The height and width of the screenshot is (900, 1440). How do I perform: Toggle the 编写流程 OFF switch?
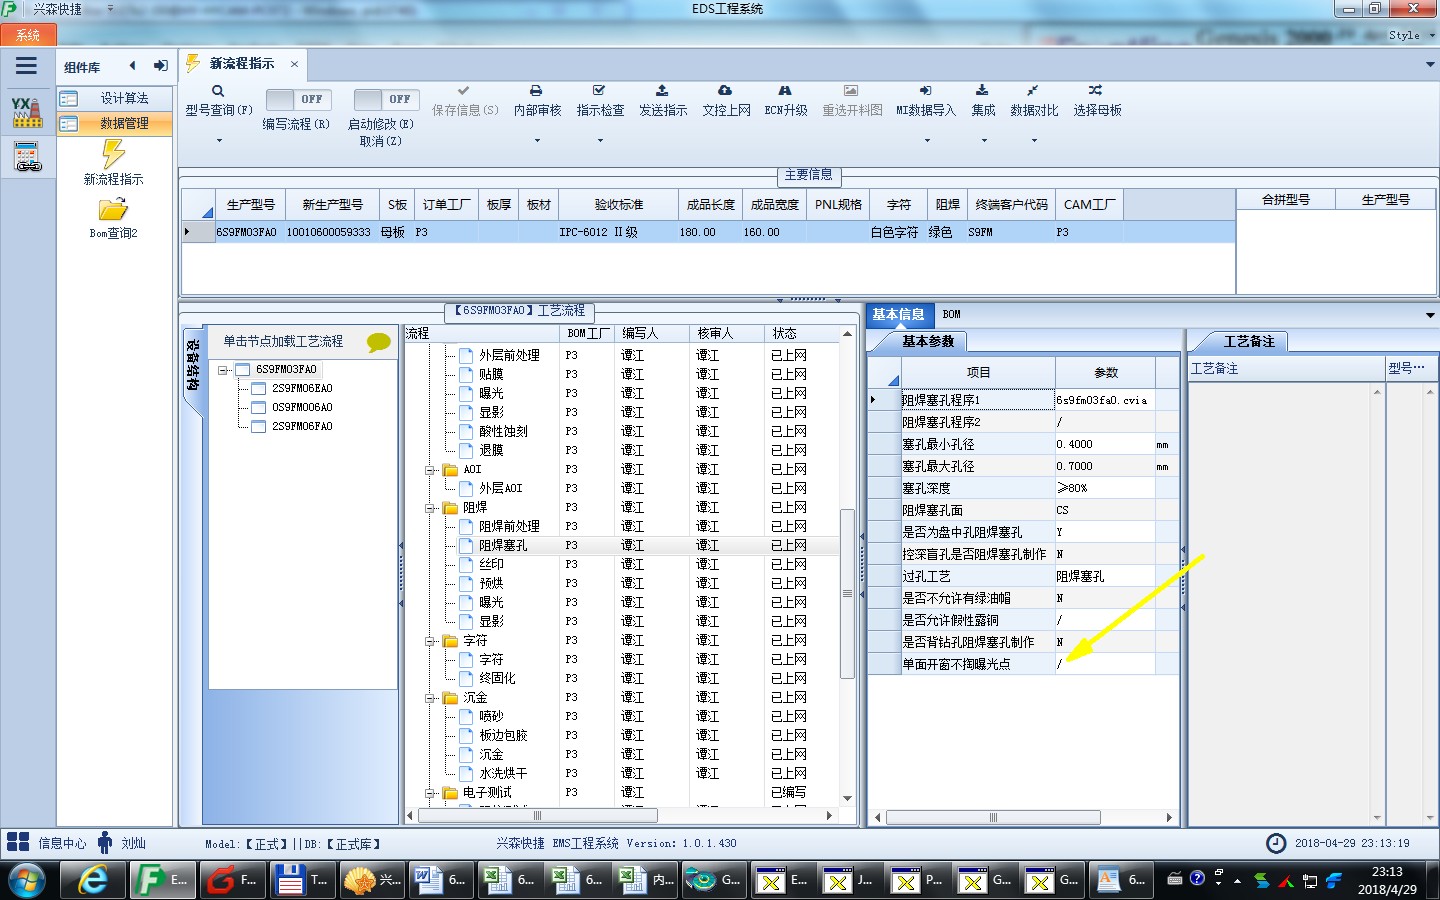pos(297,99)
